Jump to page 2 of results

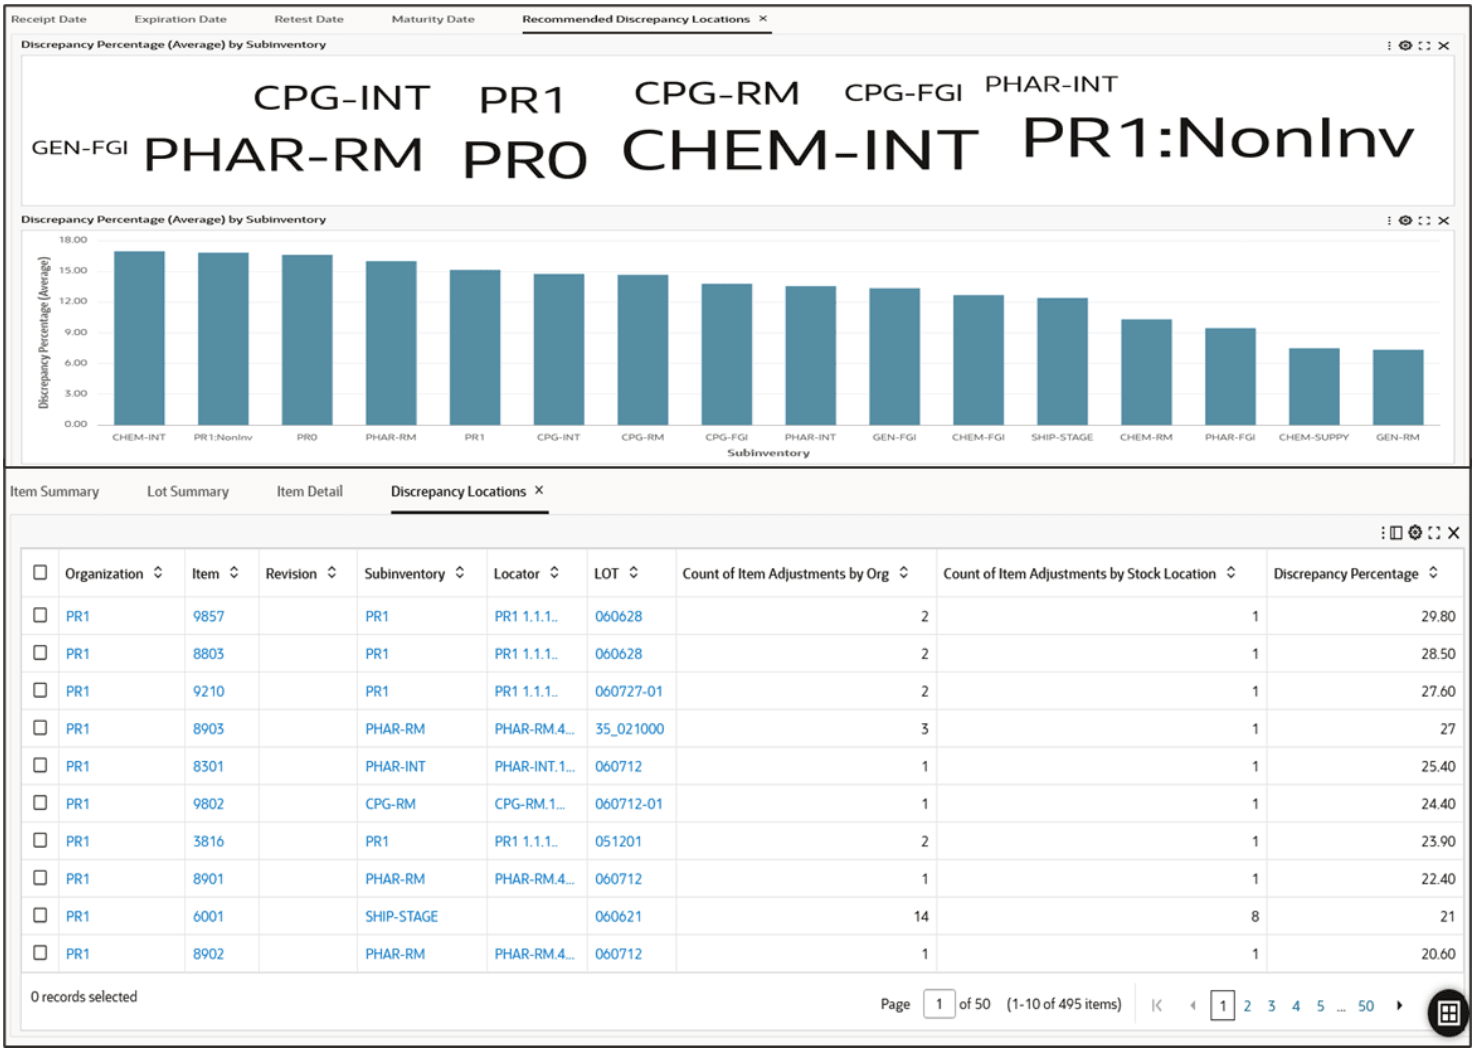pos(1247,1006)
